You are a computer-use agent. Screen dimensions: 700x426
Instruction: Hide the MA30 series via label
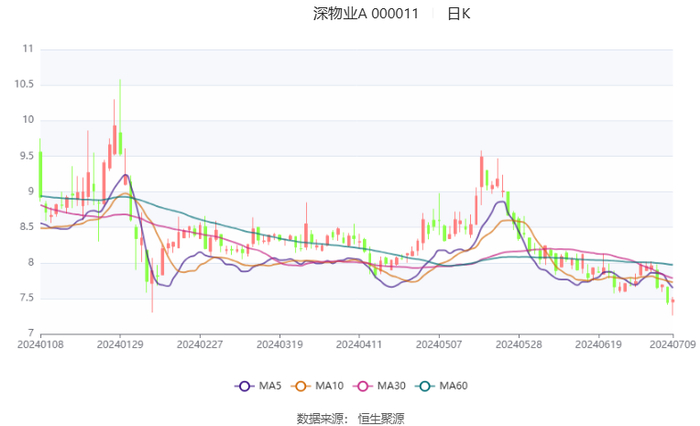click(x=392, y=386)
